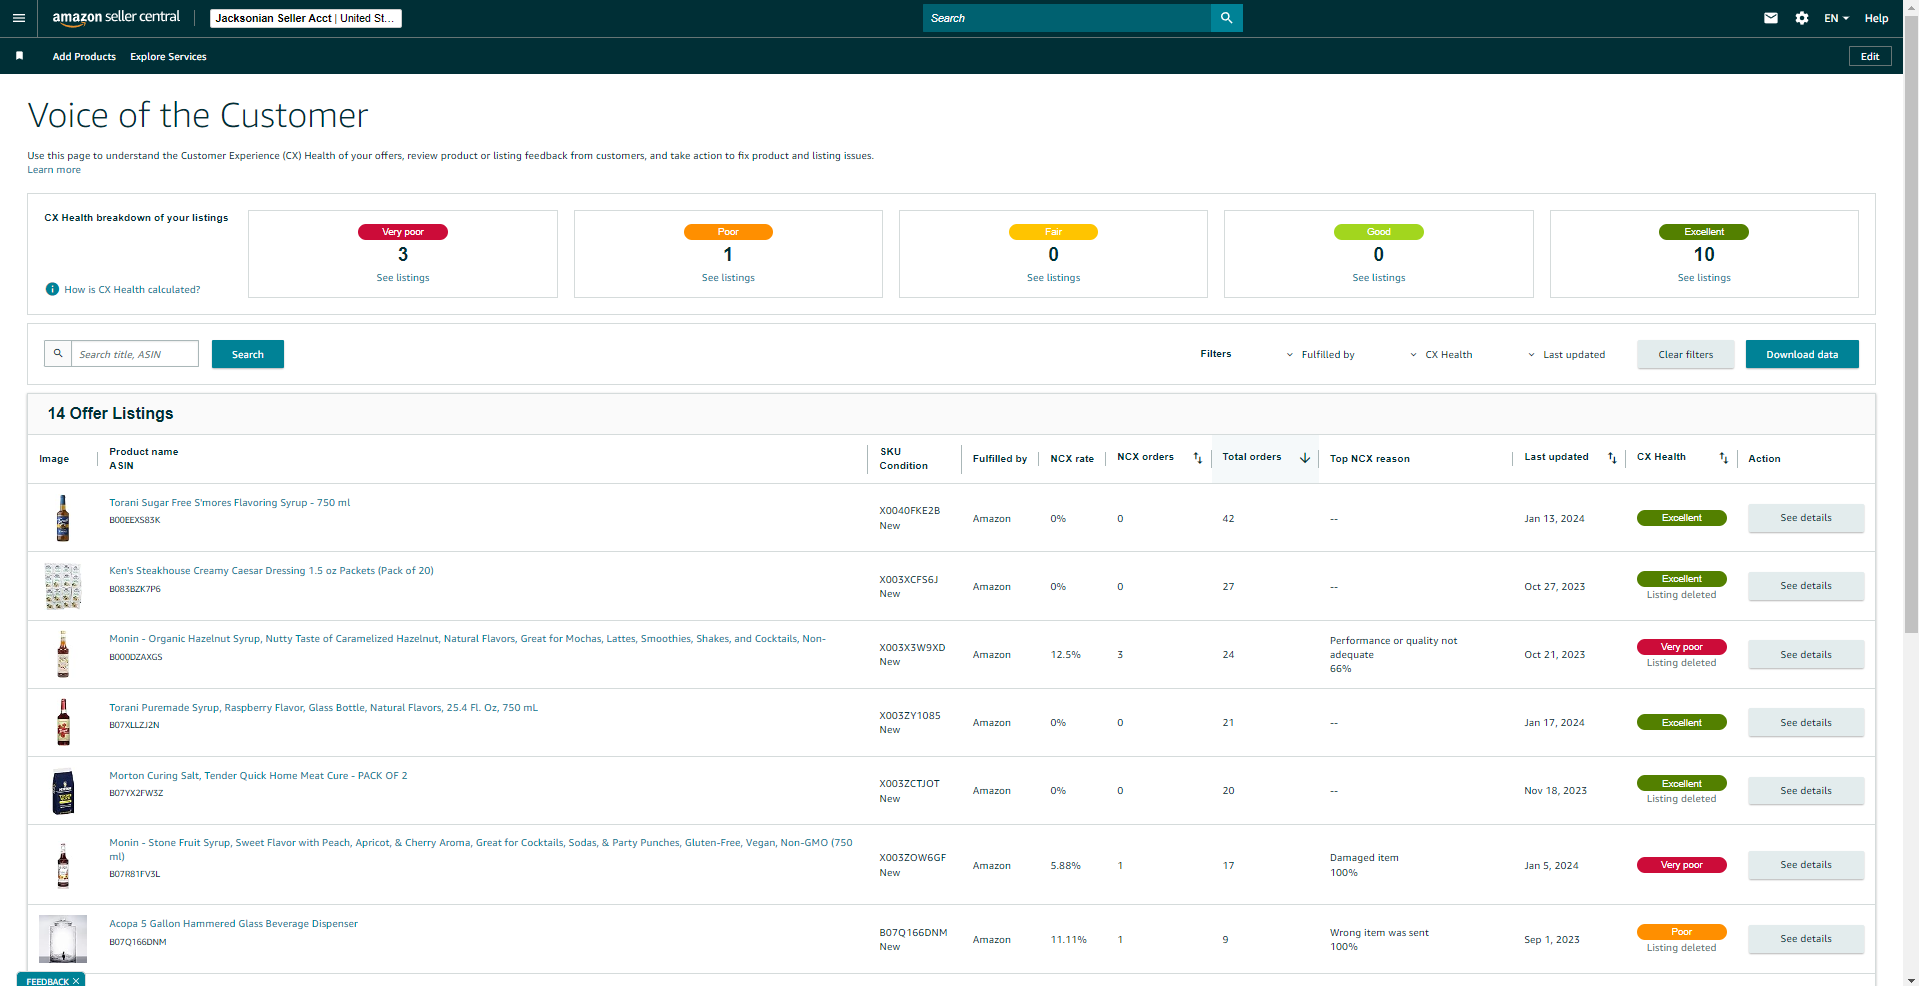See listings under Fair
The image size is (1919, 986).
click(x=1053, y=278)
